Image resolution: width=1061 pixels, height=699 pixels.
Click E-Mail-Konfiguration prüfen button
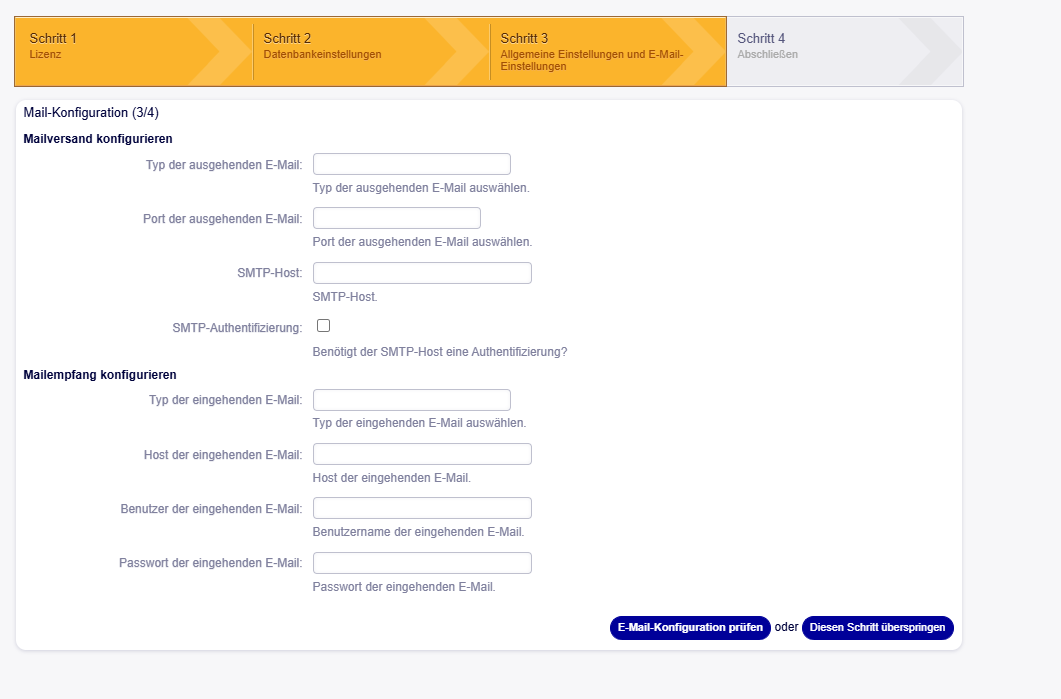[690, 627]
